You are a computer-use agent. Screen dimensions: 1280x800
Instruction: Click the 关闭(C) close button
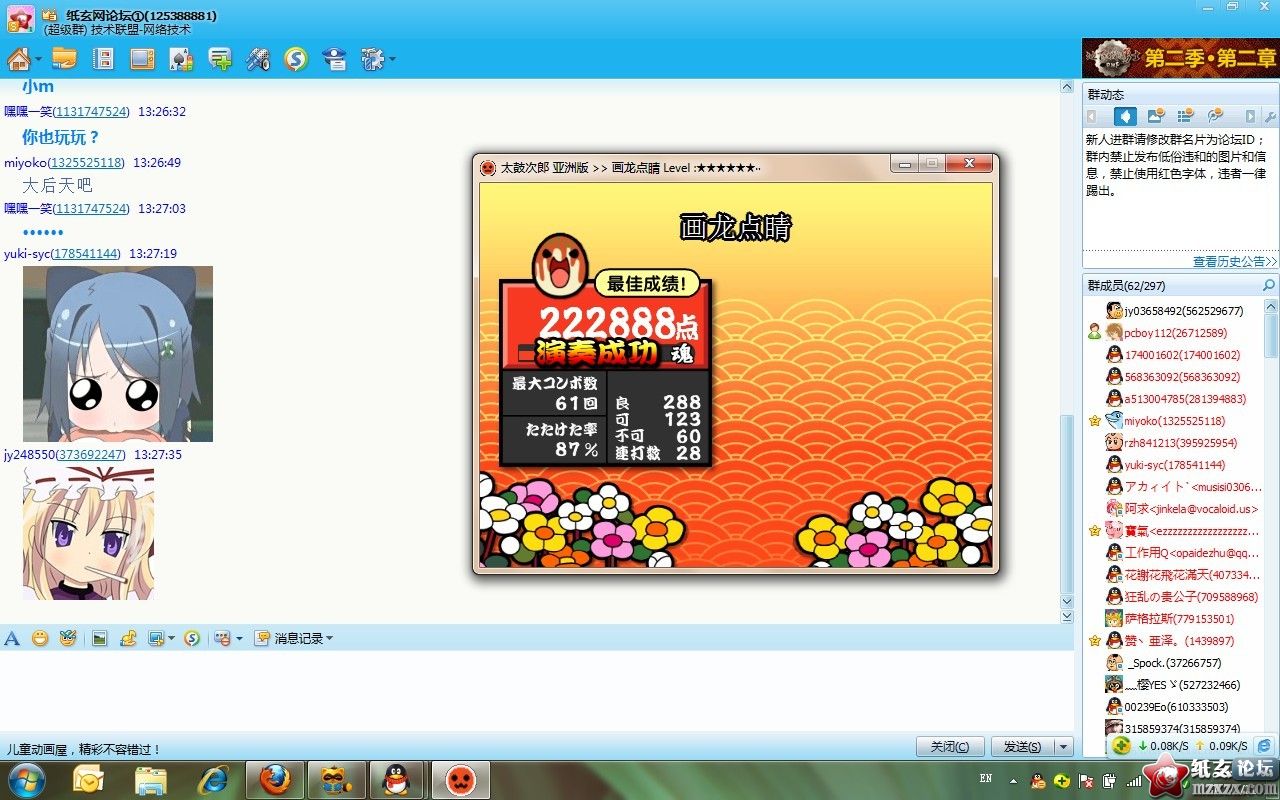coord(950,747)
